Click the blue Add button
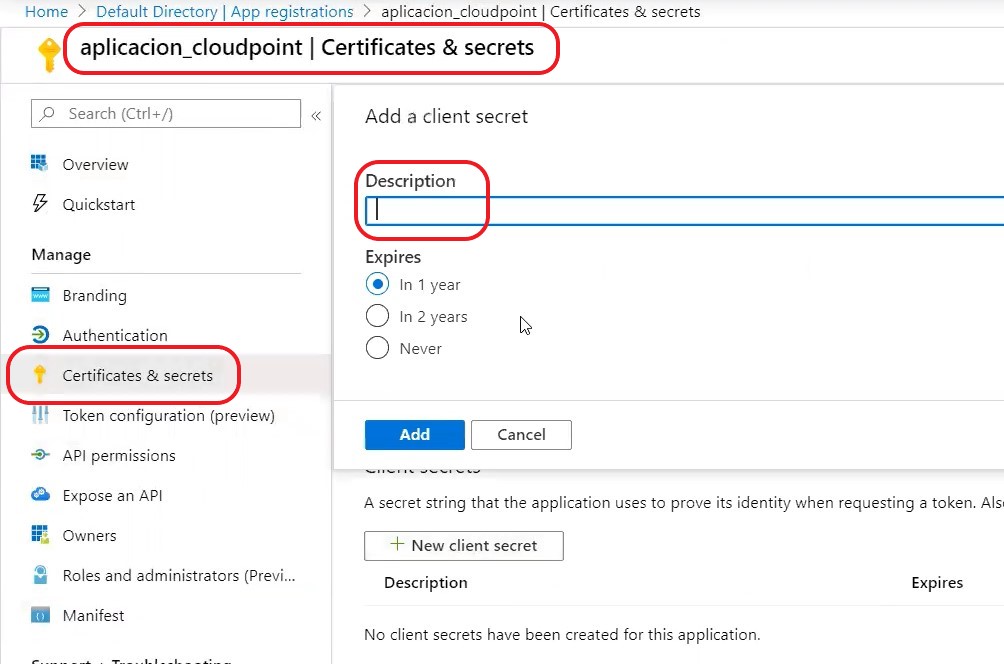The image size is (1004, 664). click(x=414, y=435)
